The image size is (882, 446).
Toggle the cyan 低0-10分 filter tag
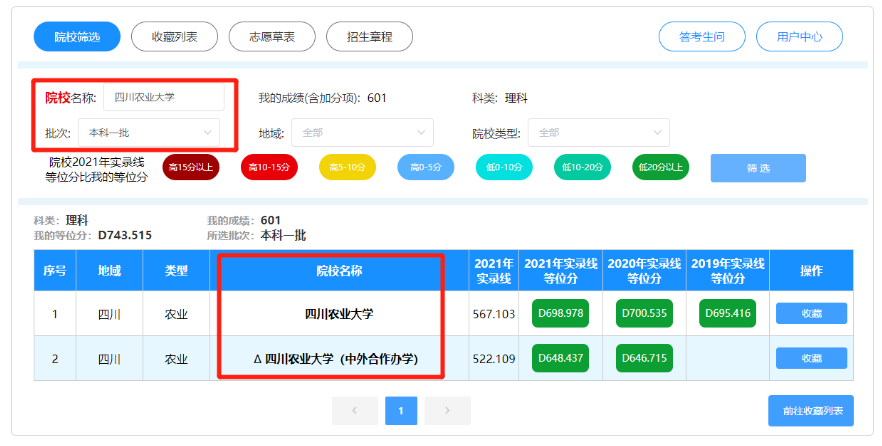(504, 167)
